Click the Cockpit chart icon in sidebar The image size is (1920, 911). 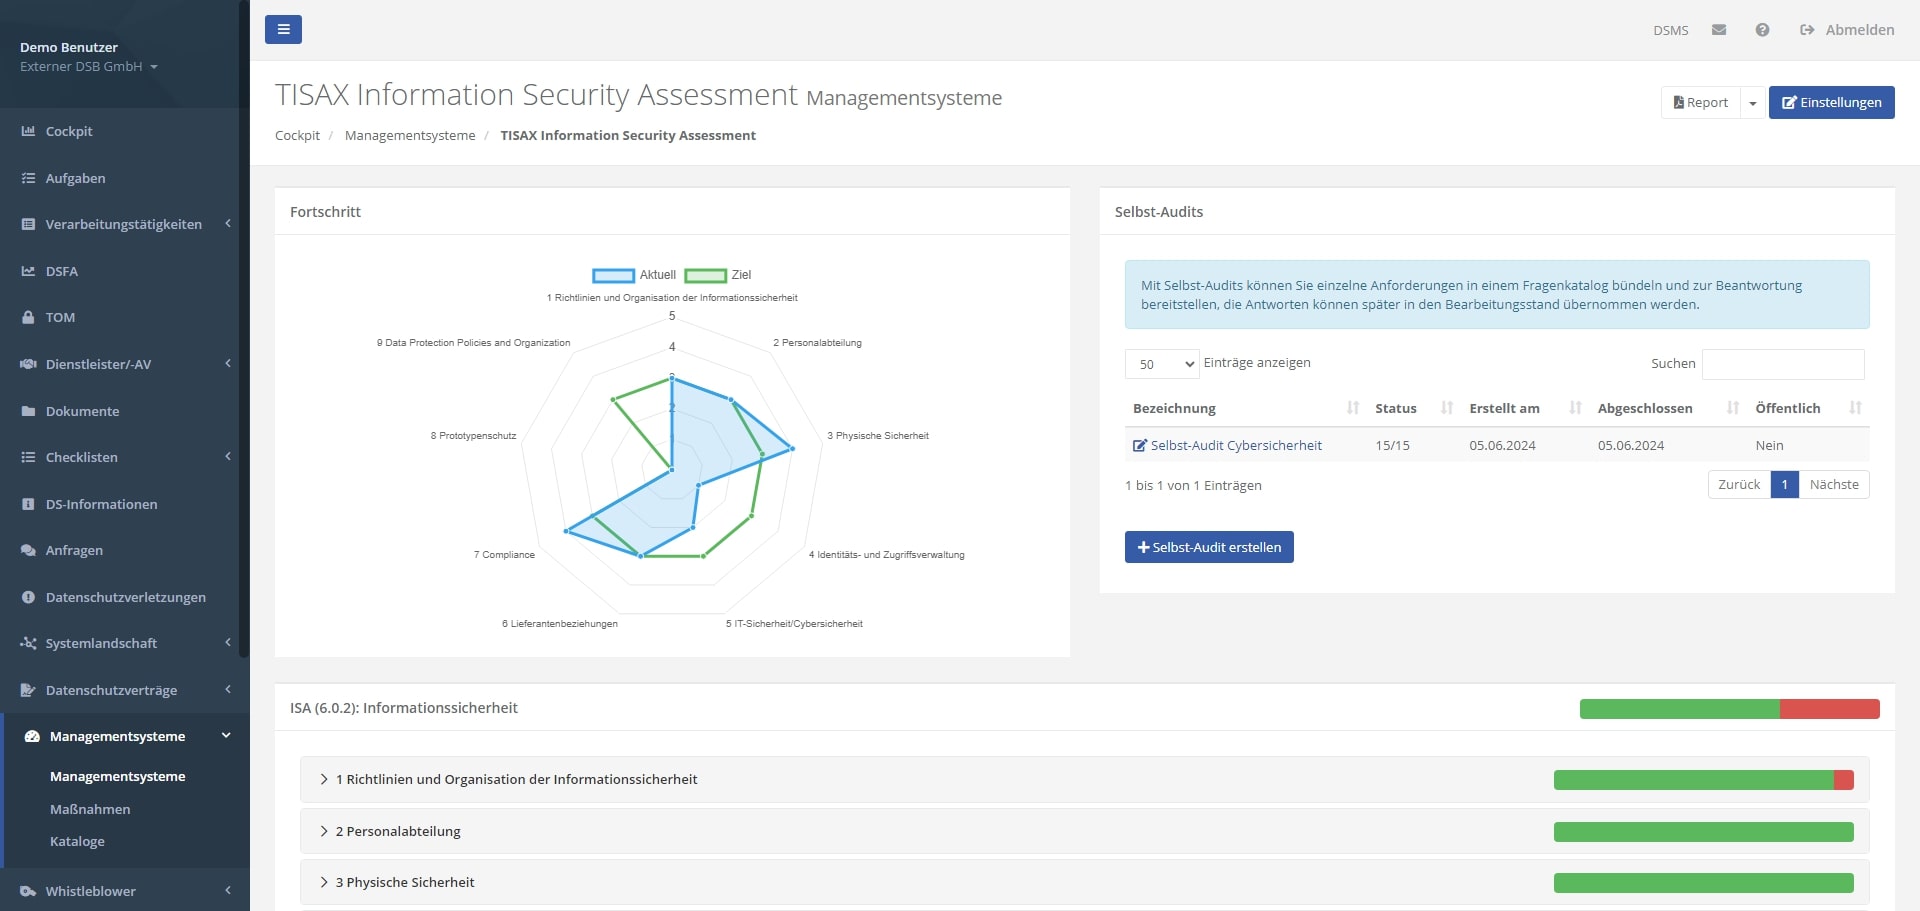tap(28, 131)
